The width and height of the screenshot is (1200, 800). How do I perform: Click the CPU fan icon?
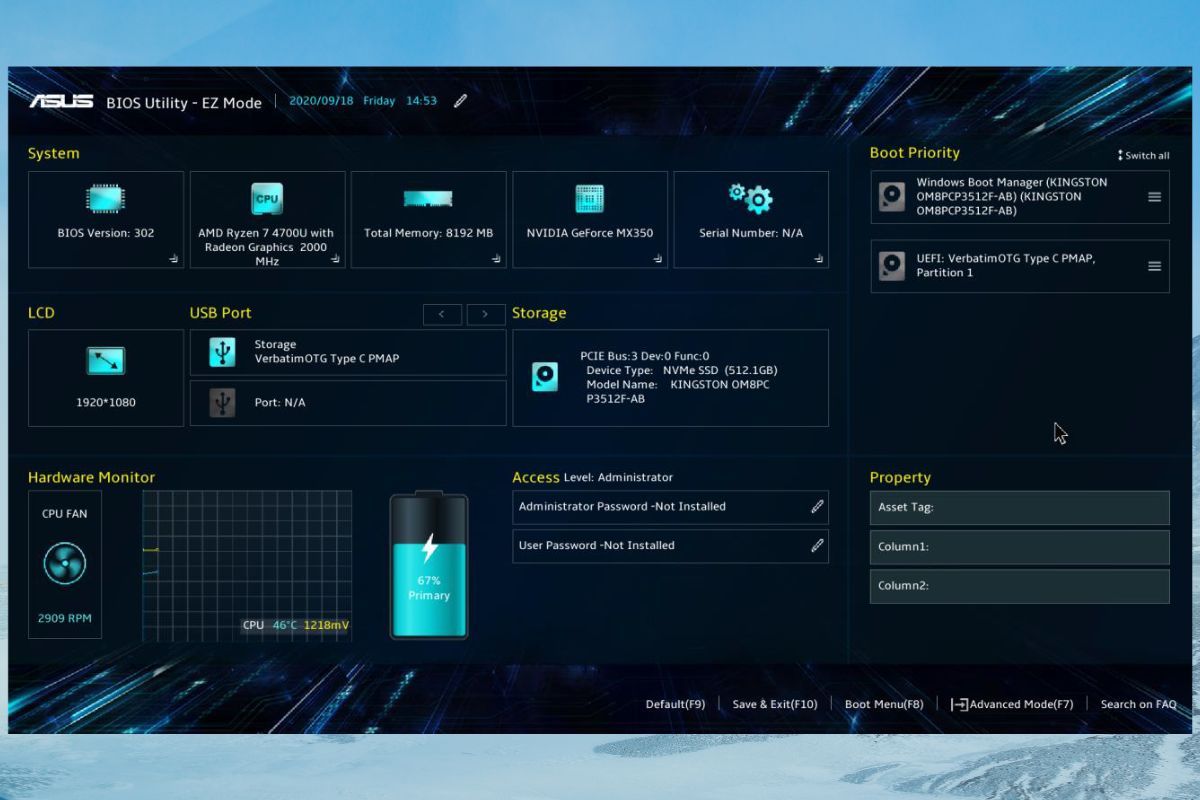[x=65, y=563]
